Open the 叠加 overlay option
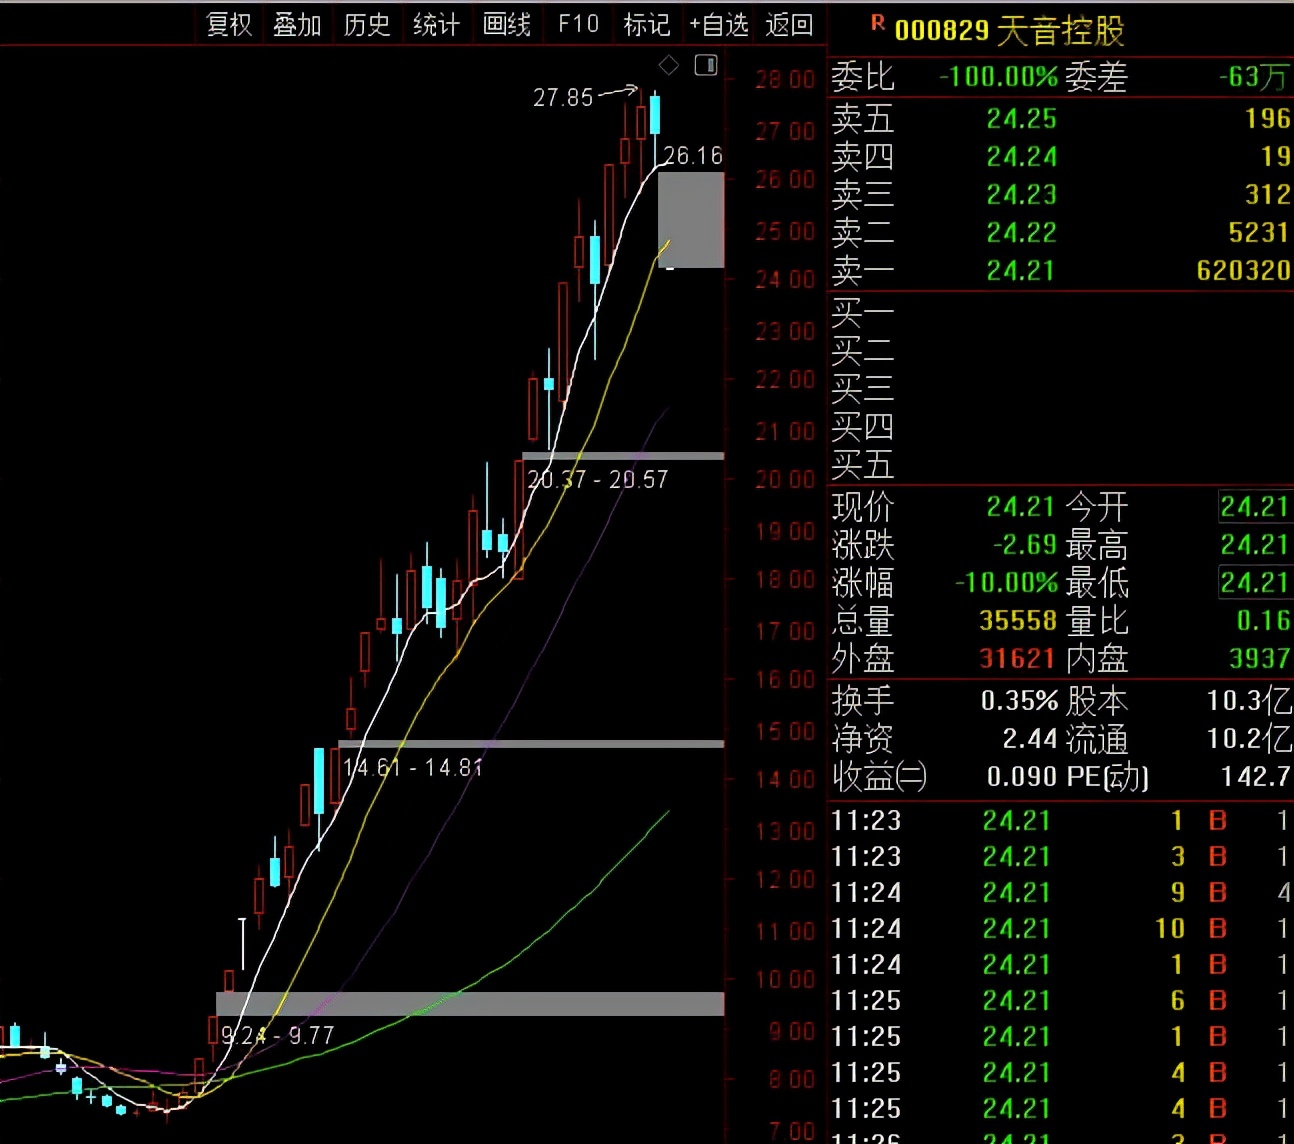The height and width of the screenshot is (1144, 1294). click(x=297, y=24)
